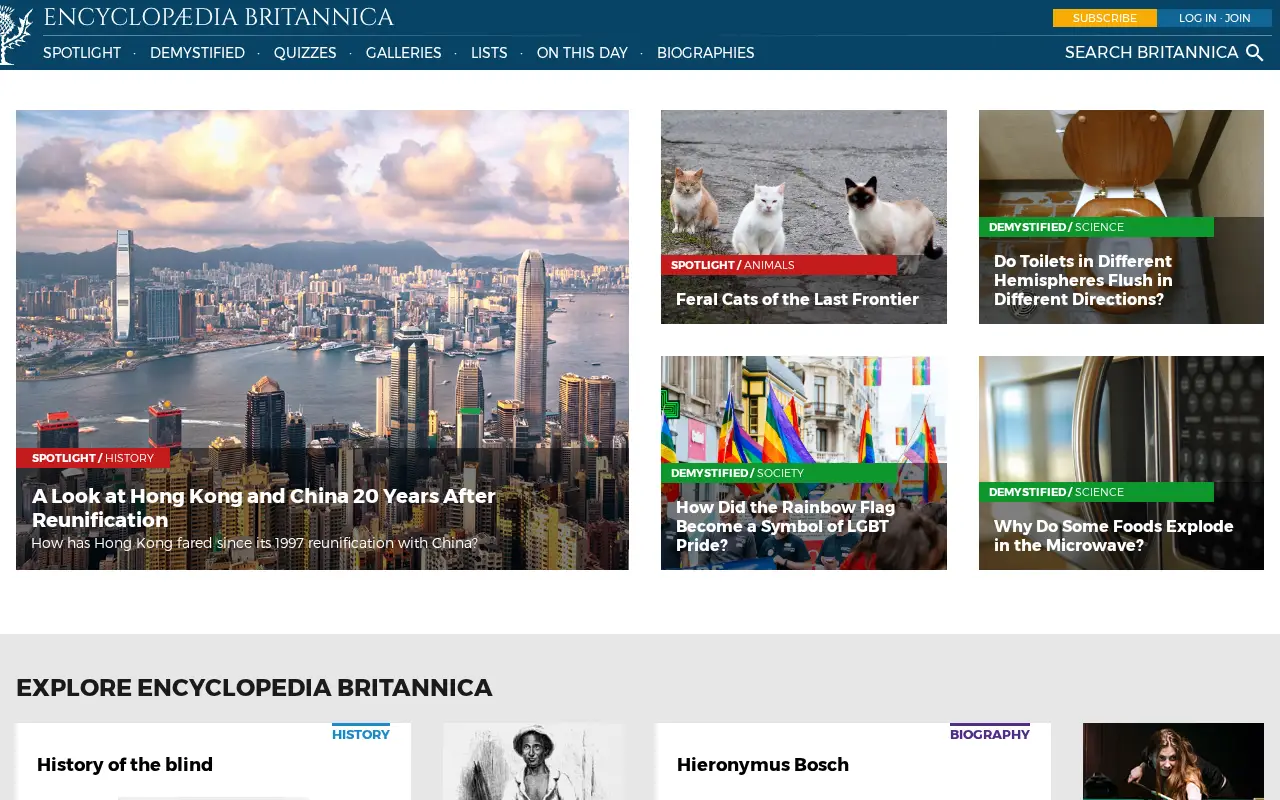Screen dimensions: 1280x800
Task: Click the Log In · Join button
Action: pyautogui.click(x=1214, y=18)
